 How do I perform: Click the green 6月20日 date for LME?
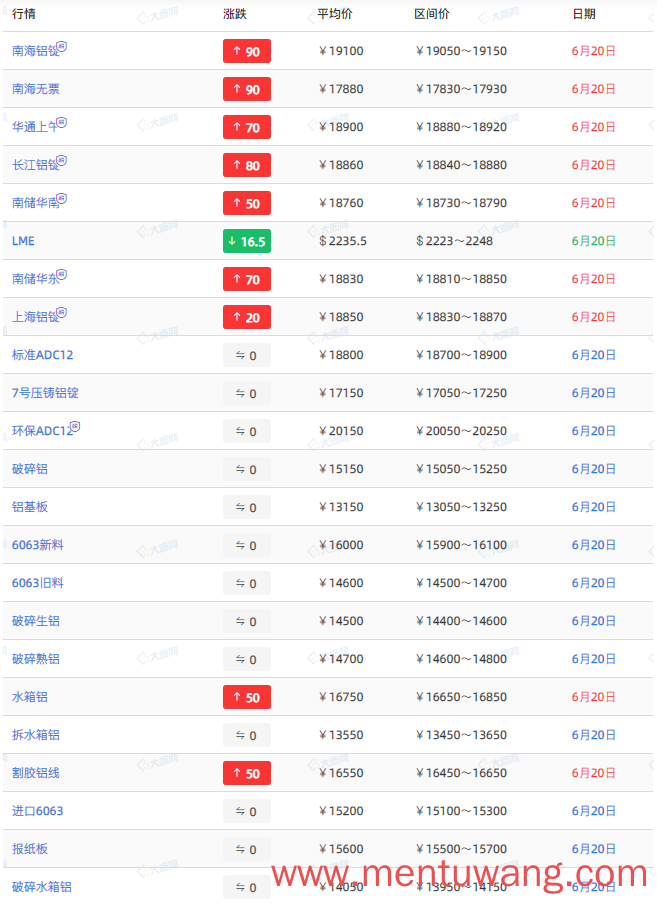coord(594,242)
